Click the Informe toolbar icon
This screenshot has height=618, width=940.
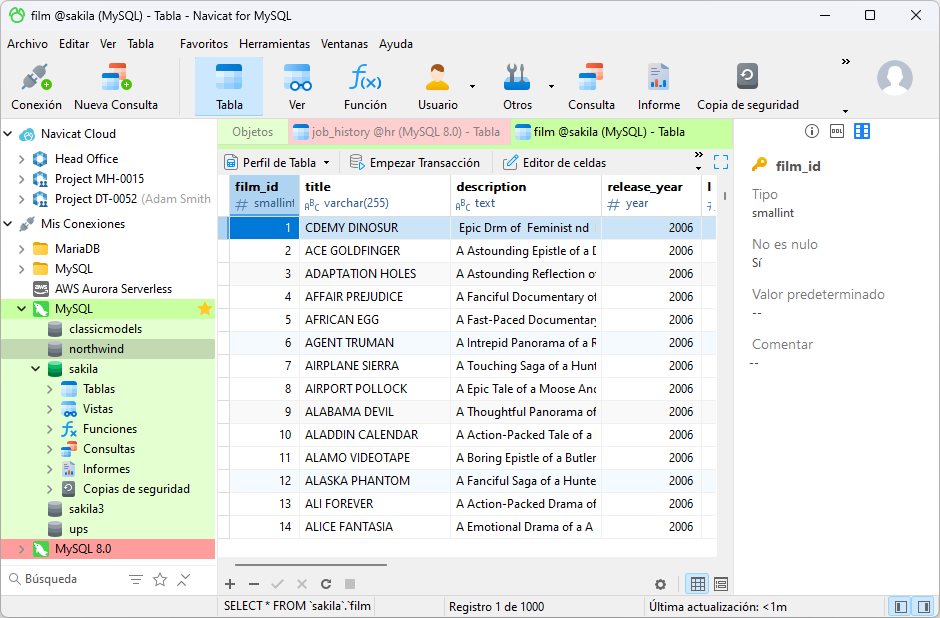coord(658,87)
